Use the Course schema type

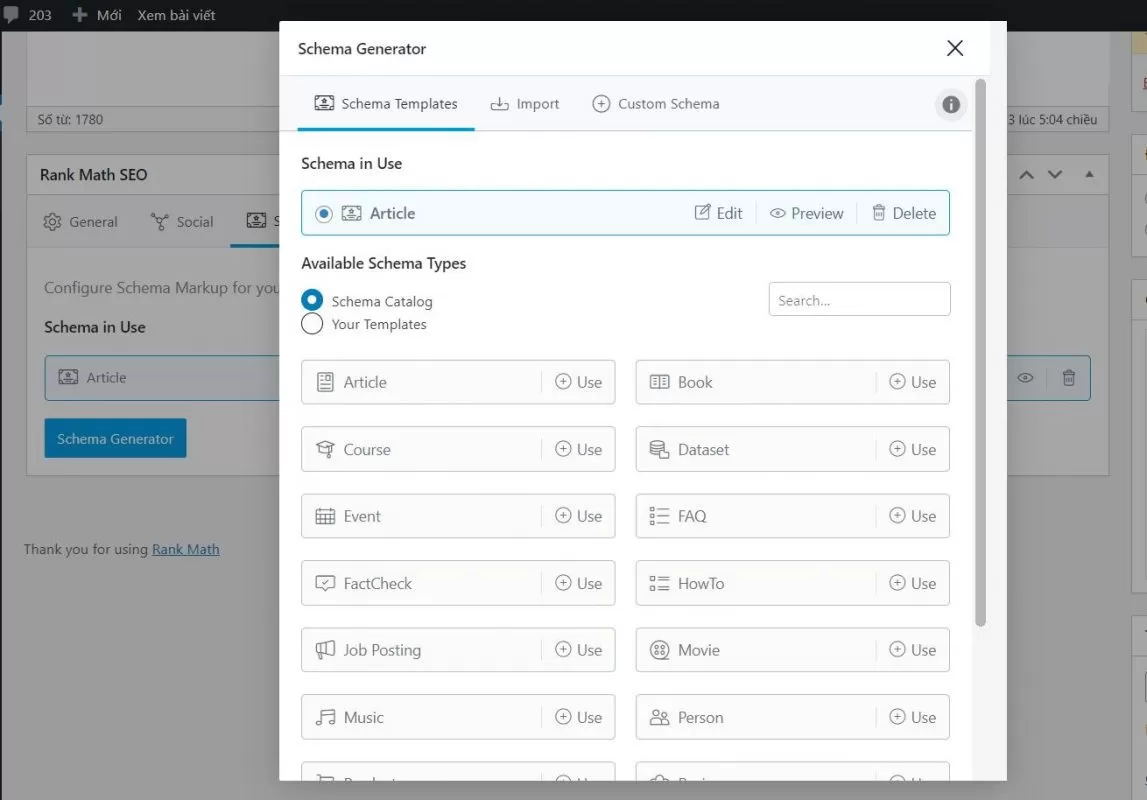tap(579, 449)
